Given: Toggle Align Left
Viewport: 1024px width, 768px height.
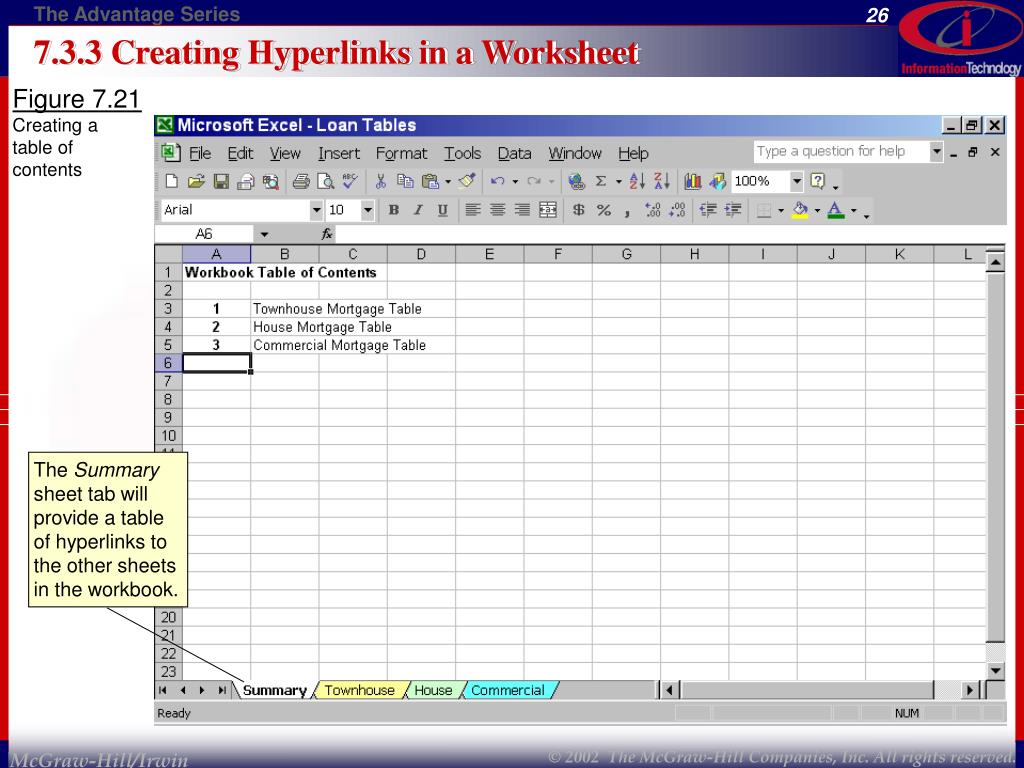Looking at the screenshot, I should 473,210.
